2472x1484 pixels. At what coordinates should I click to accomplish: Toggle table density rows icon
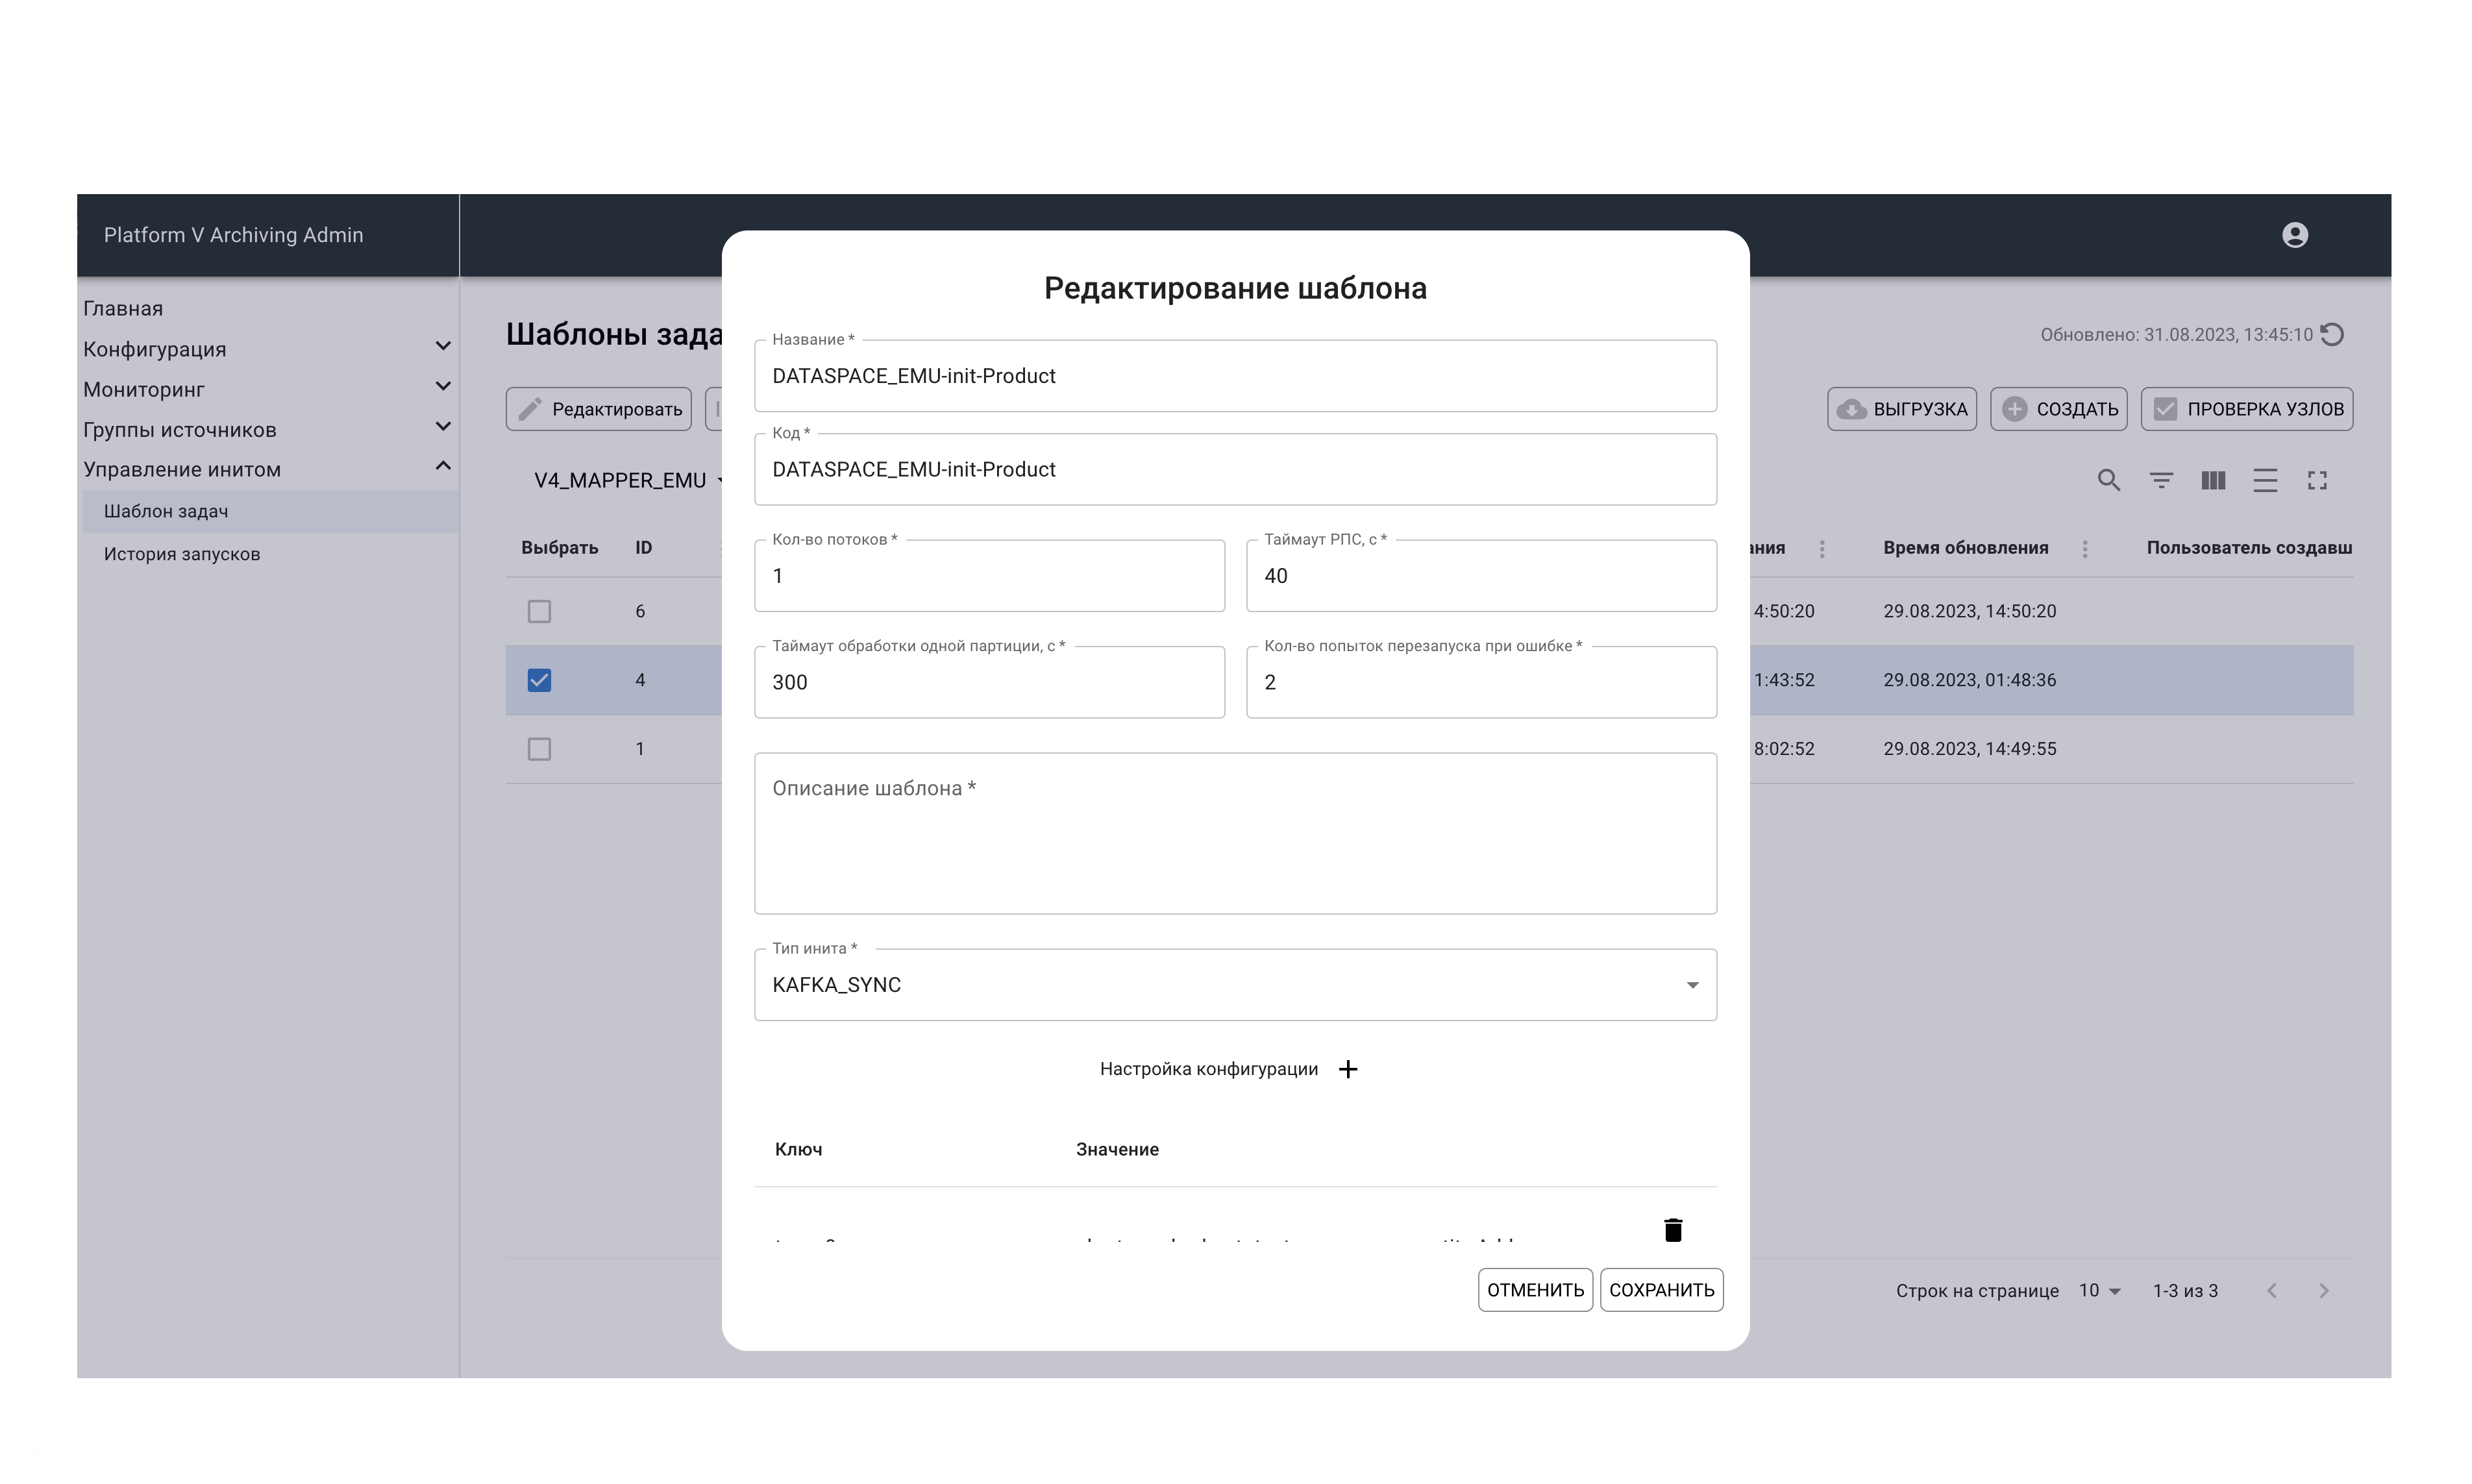(2265, 481)
